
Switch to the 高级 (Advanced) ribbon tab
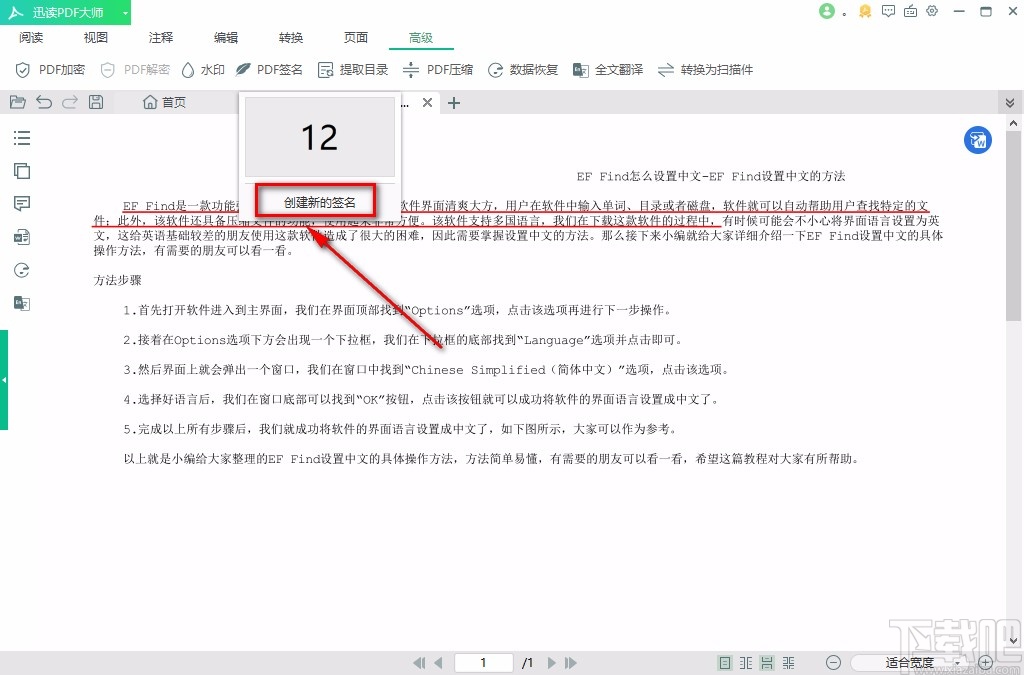point(420,37)
